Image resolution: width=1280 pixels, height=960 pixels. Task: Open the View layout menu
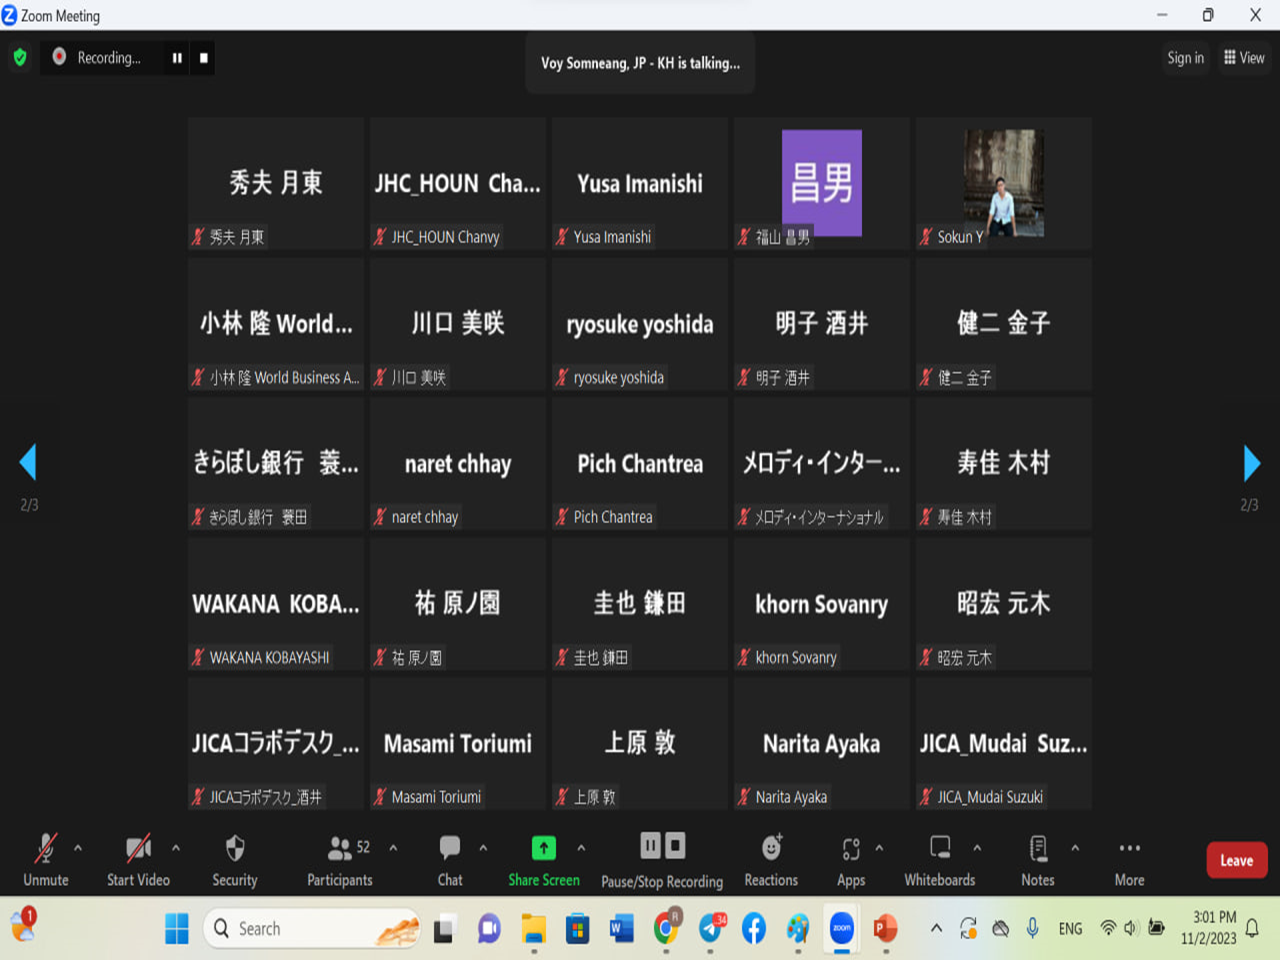click(x=1244, y=58)
